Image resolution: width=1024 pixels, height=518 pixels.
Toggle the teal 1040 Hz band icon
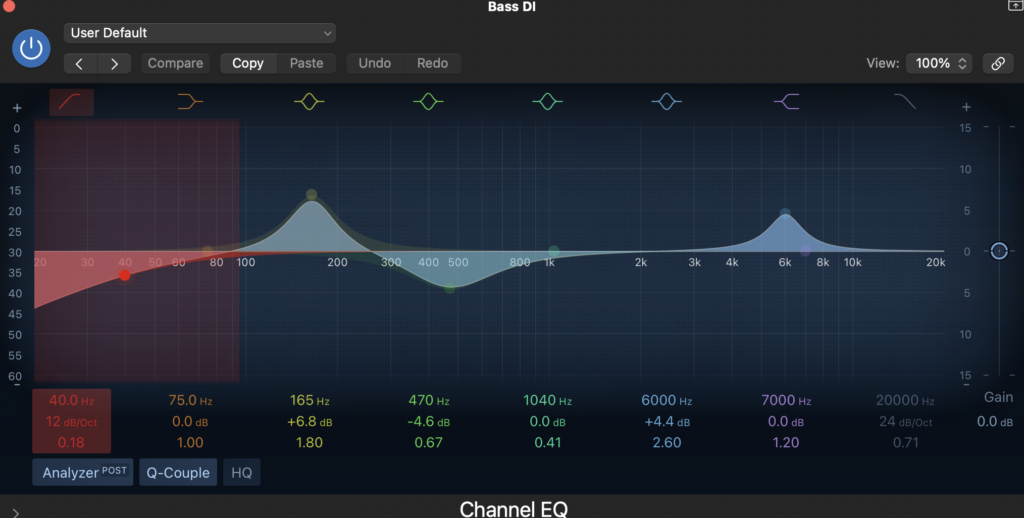click(547, 101)
